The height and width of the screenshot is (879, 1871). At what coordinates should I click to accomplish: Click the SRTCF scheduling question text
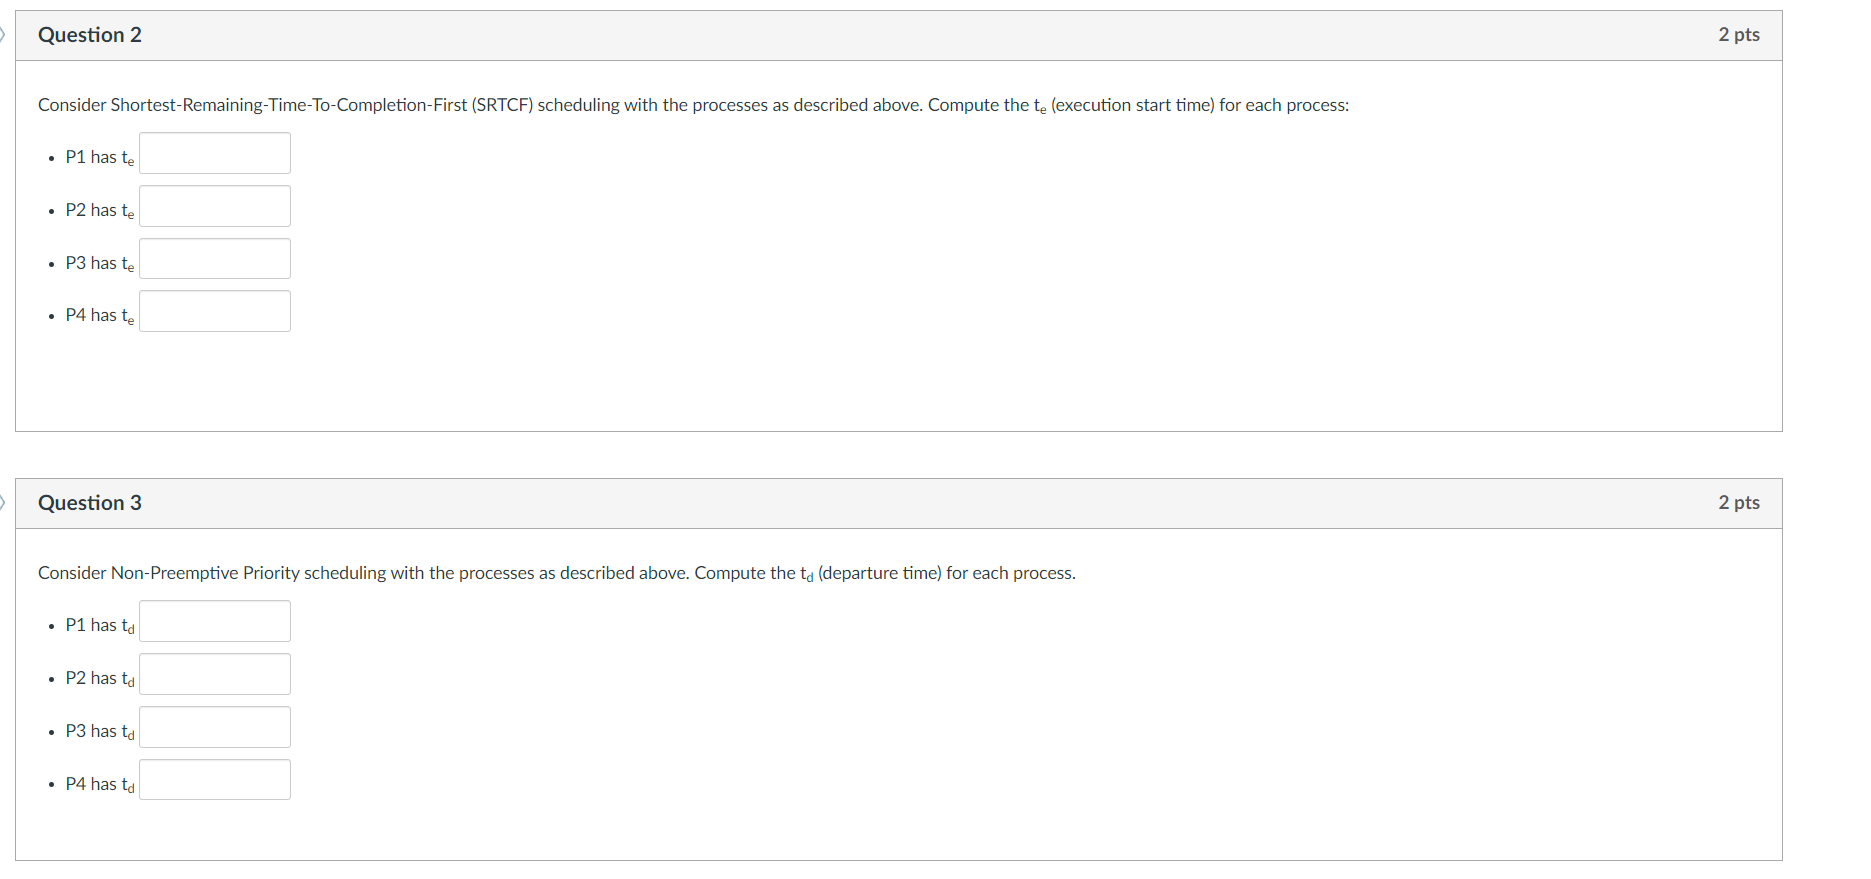click(693, 105)
